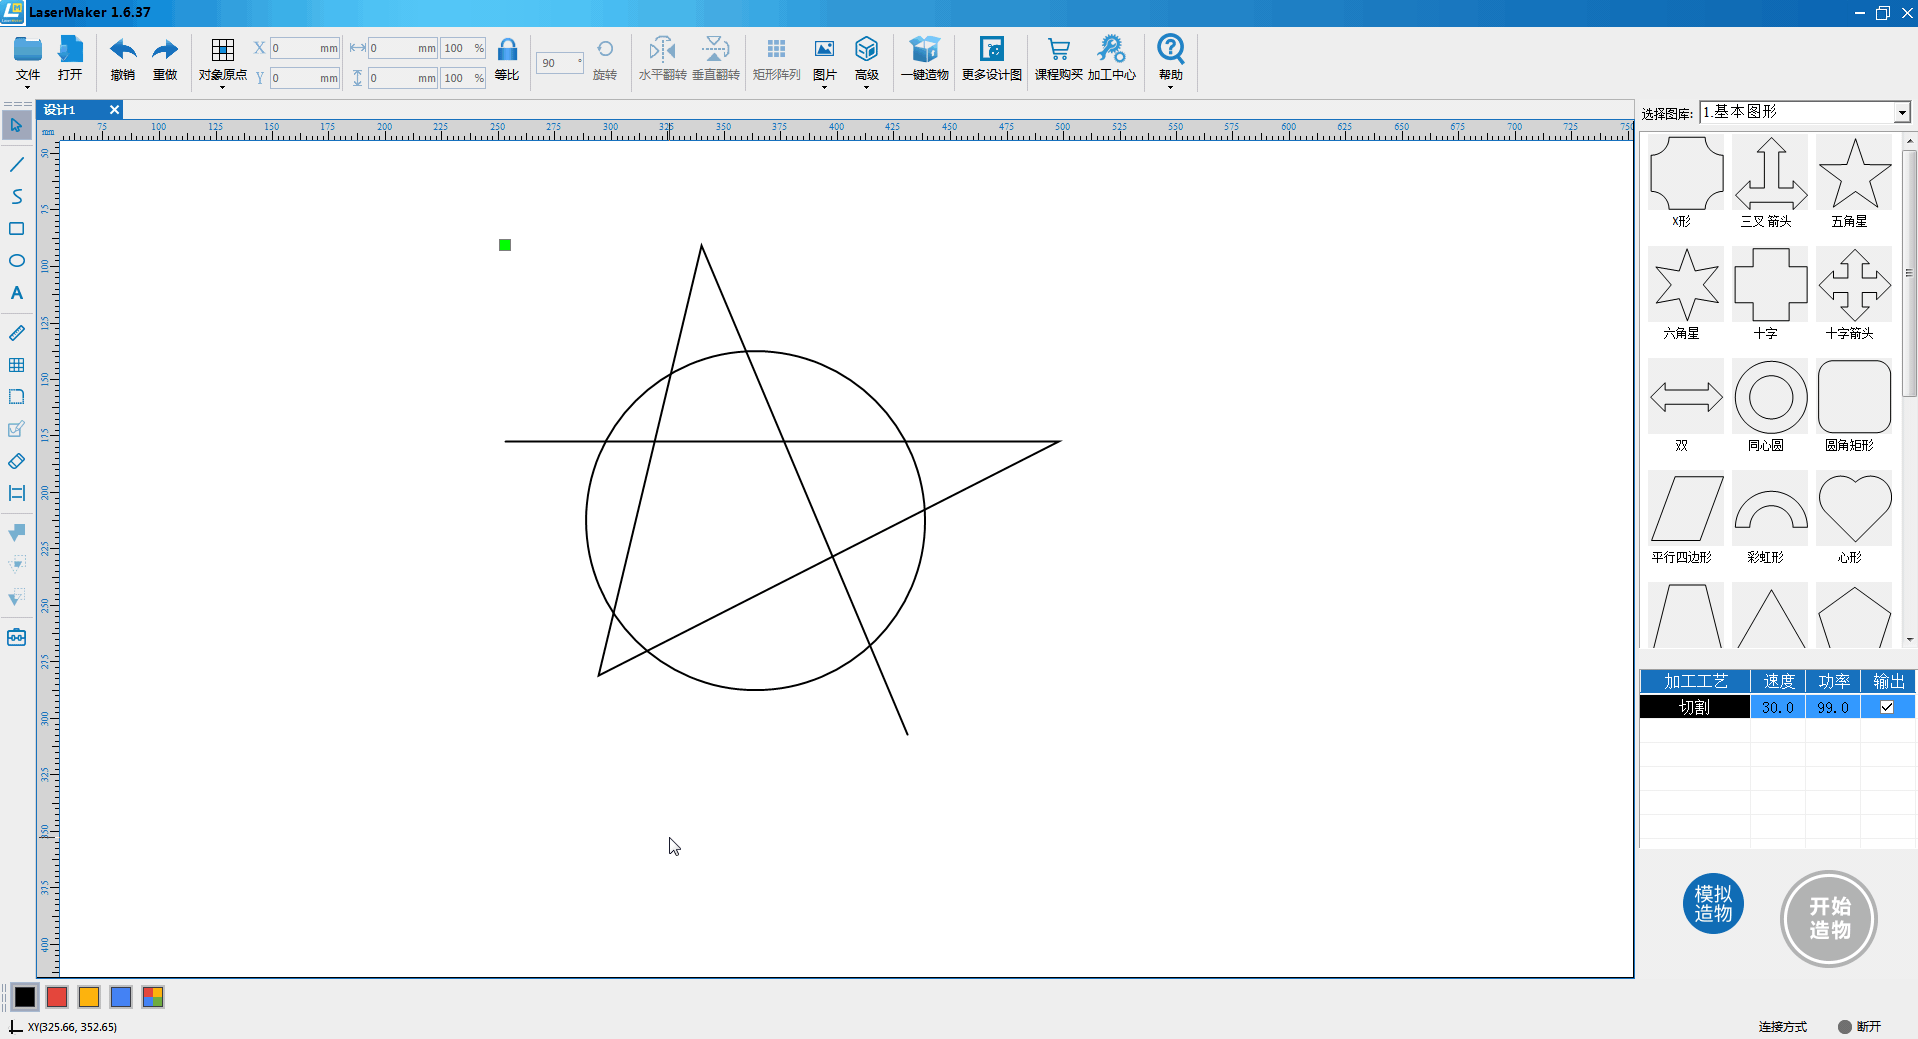Click the 开始造物 start button

1829,918
